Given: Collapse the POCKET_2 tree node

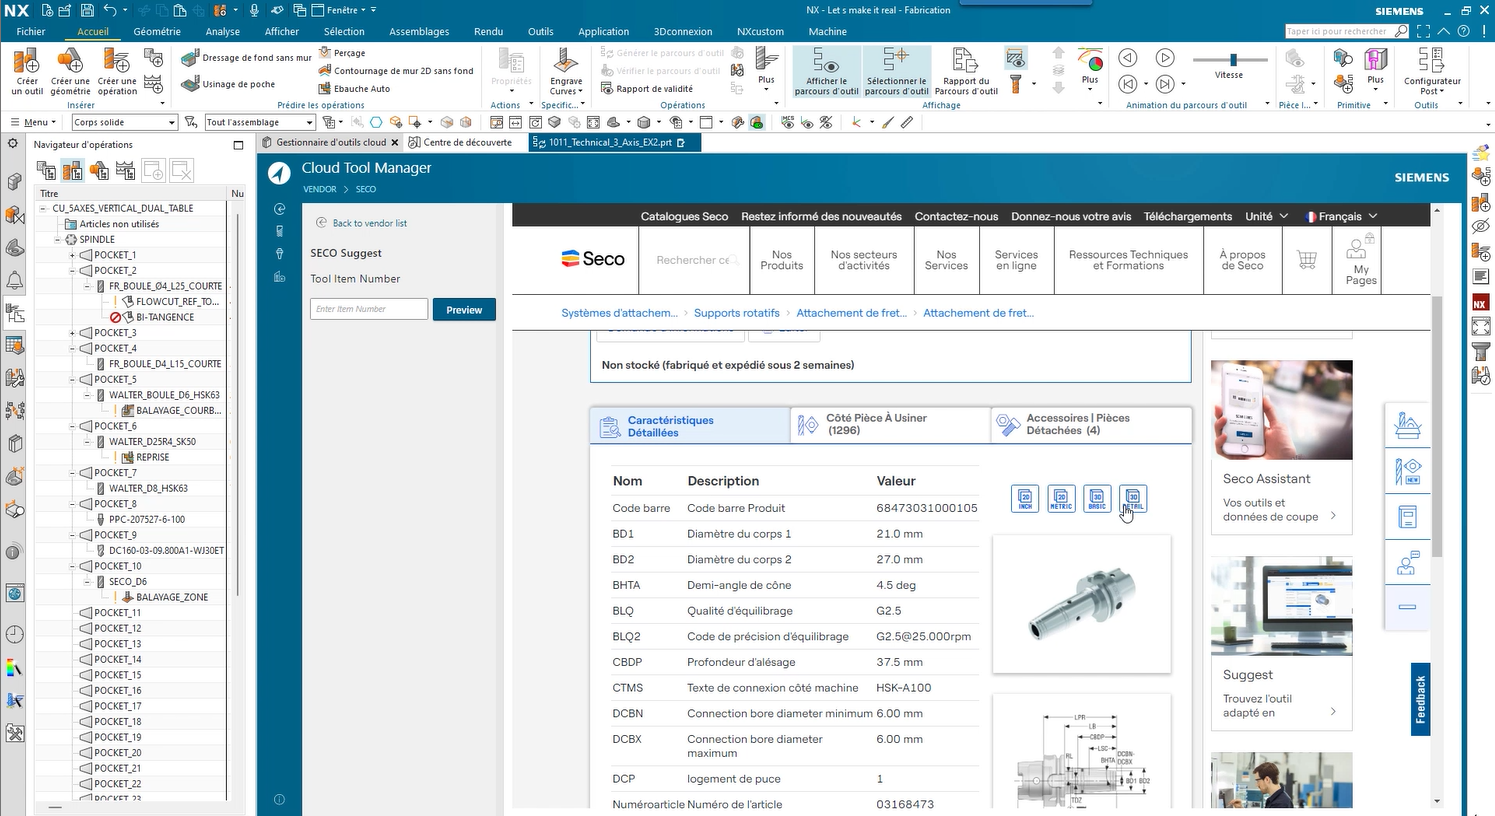Looking at the screenshot, I should [72, 270].
